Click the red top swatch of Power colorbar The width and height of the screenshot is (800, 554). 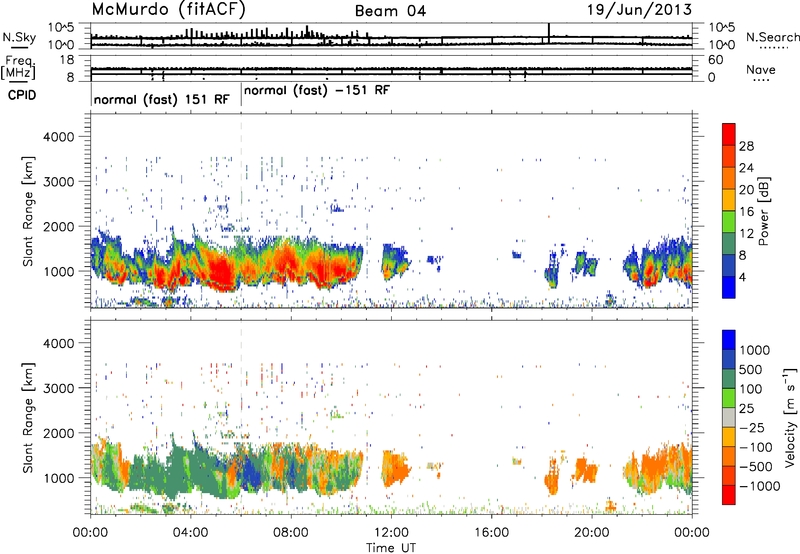(x=729, y=134)
